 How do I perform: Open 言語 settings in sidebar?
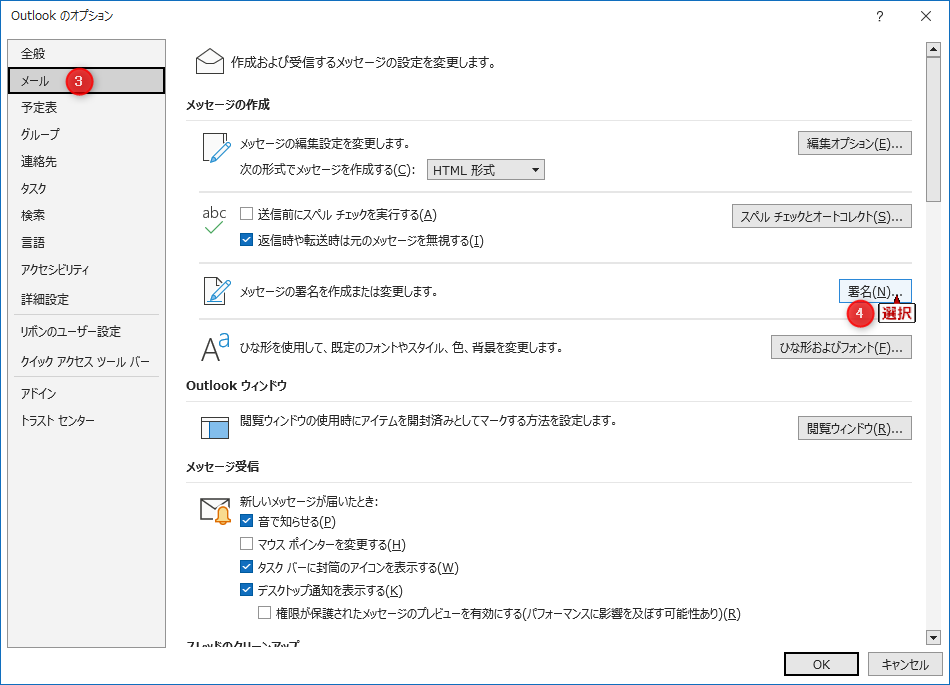[86, 242]
